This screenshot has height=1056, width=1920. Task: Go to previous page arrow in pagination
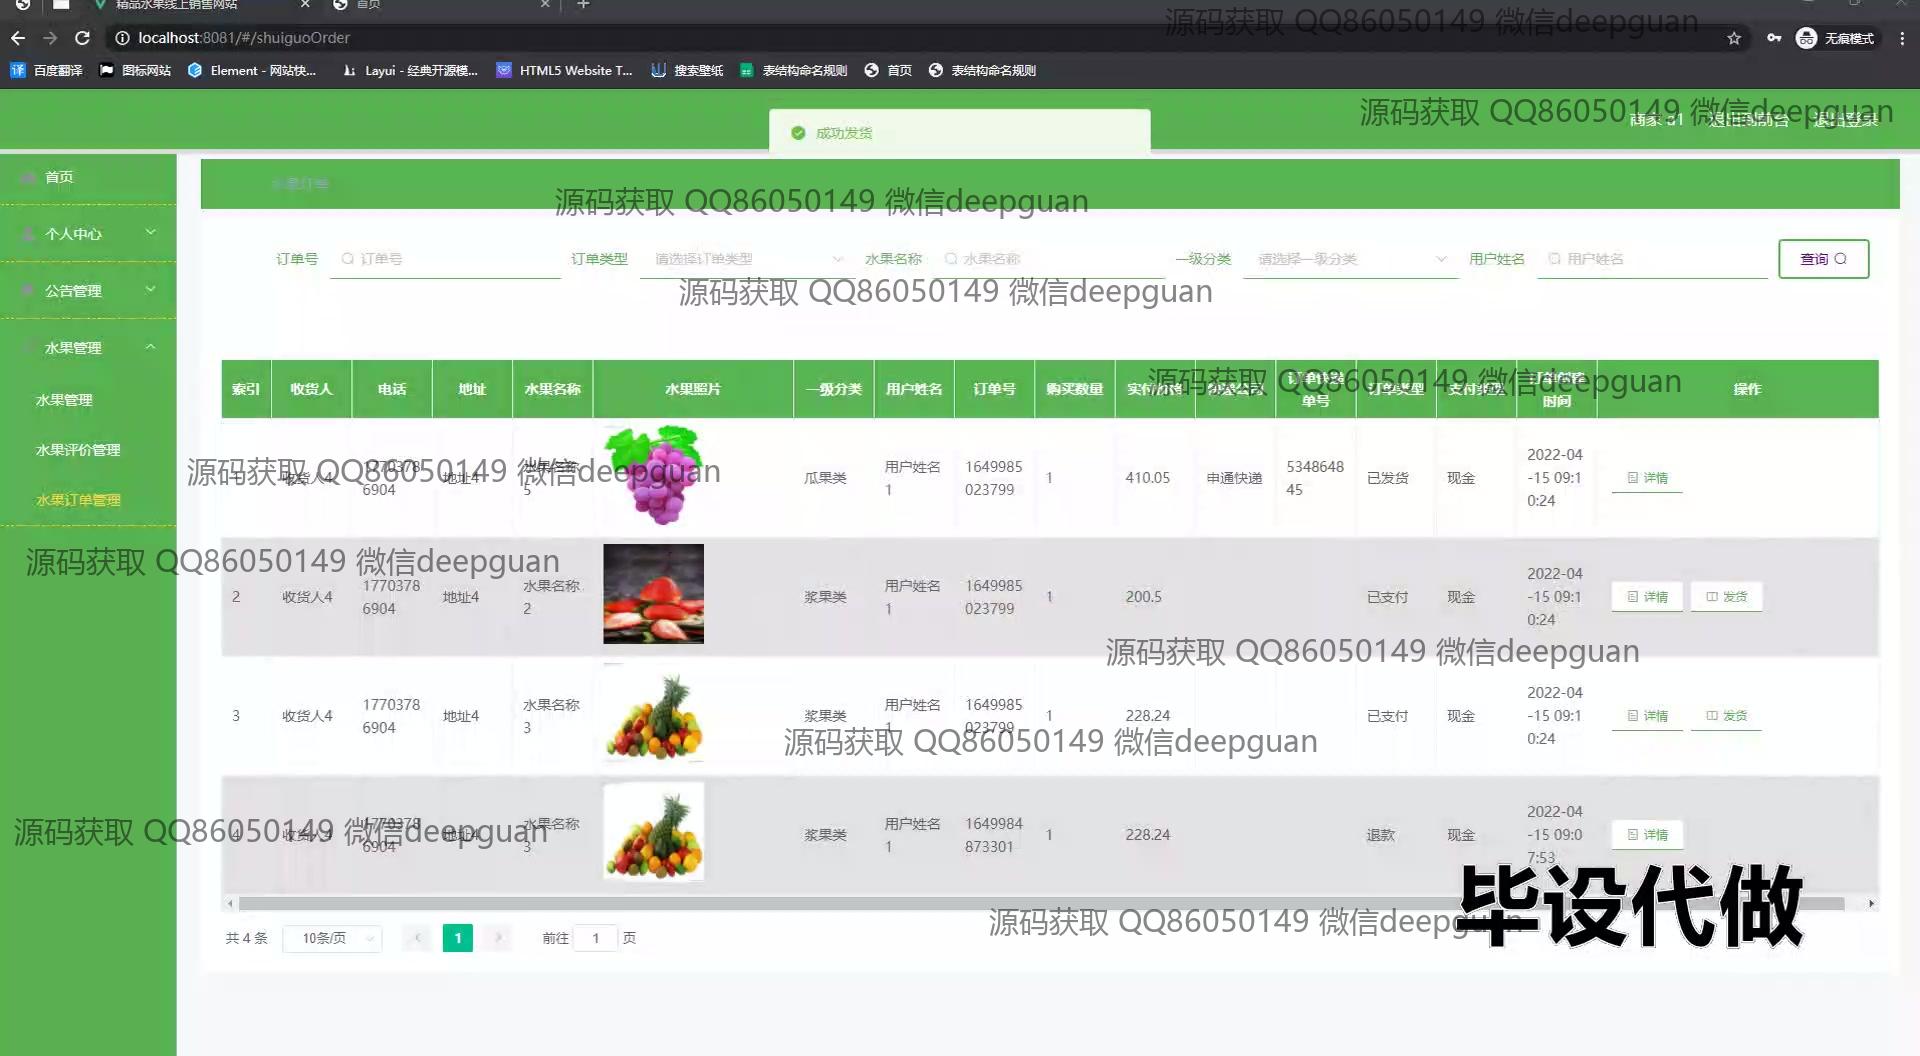click(417, 938)
